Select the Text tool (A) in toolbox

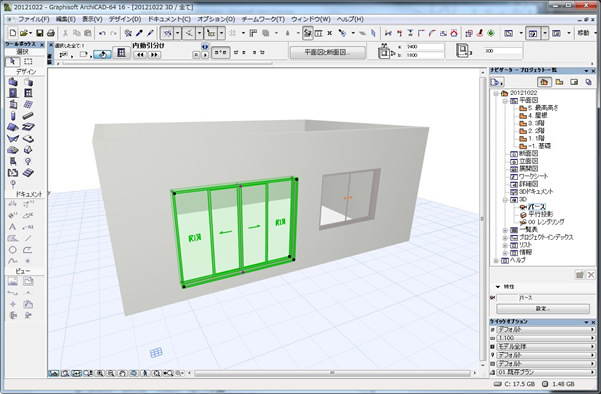pyautogui.click(x=12, y=227)
